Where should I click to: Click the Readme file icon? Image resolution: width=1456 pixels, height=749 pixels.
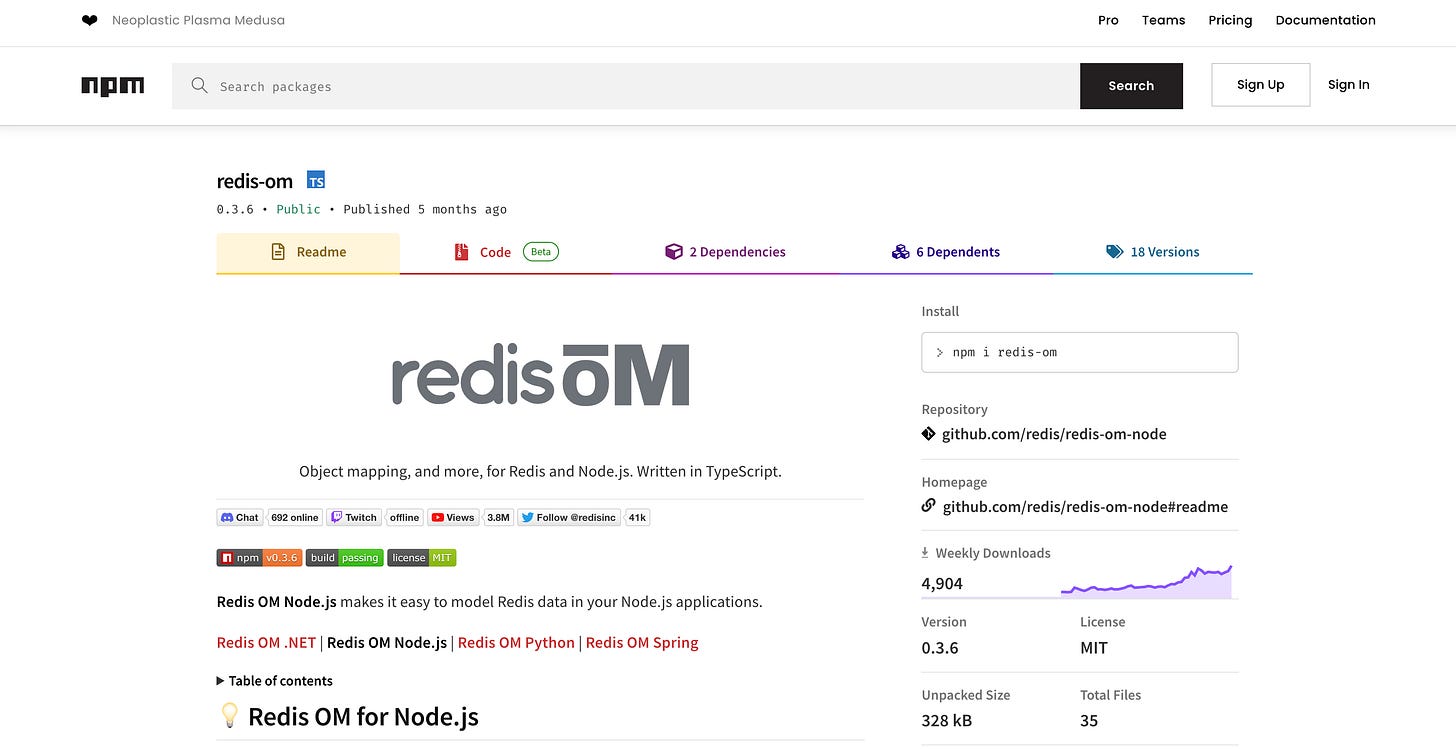[279, 252]
